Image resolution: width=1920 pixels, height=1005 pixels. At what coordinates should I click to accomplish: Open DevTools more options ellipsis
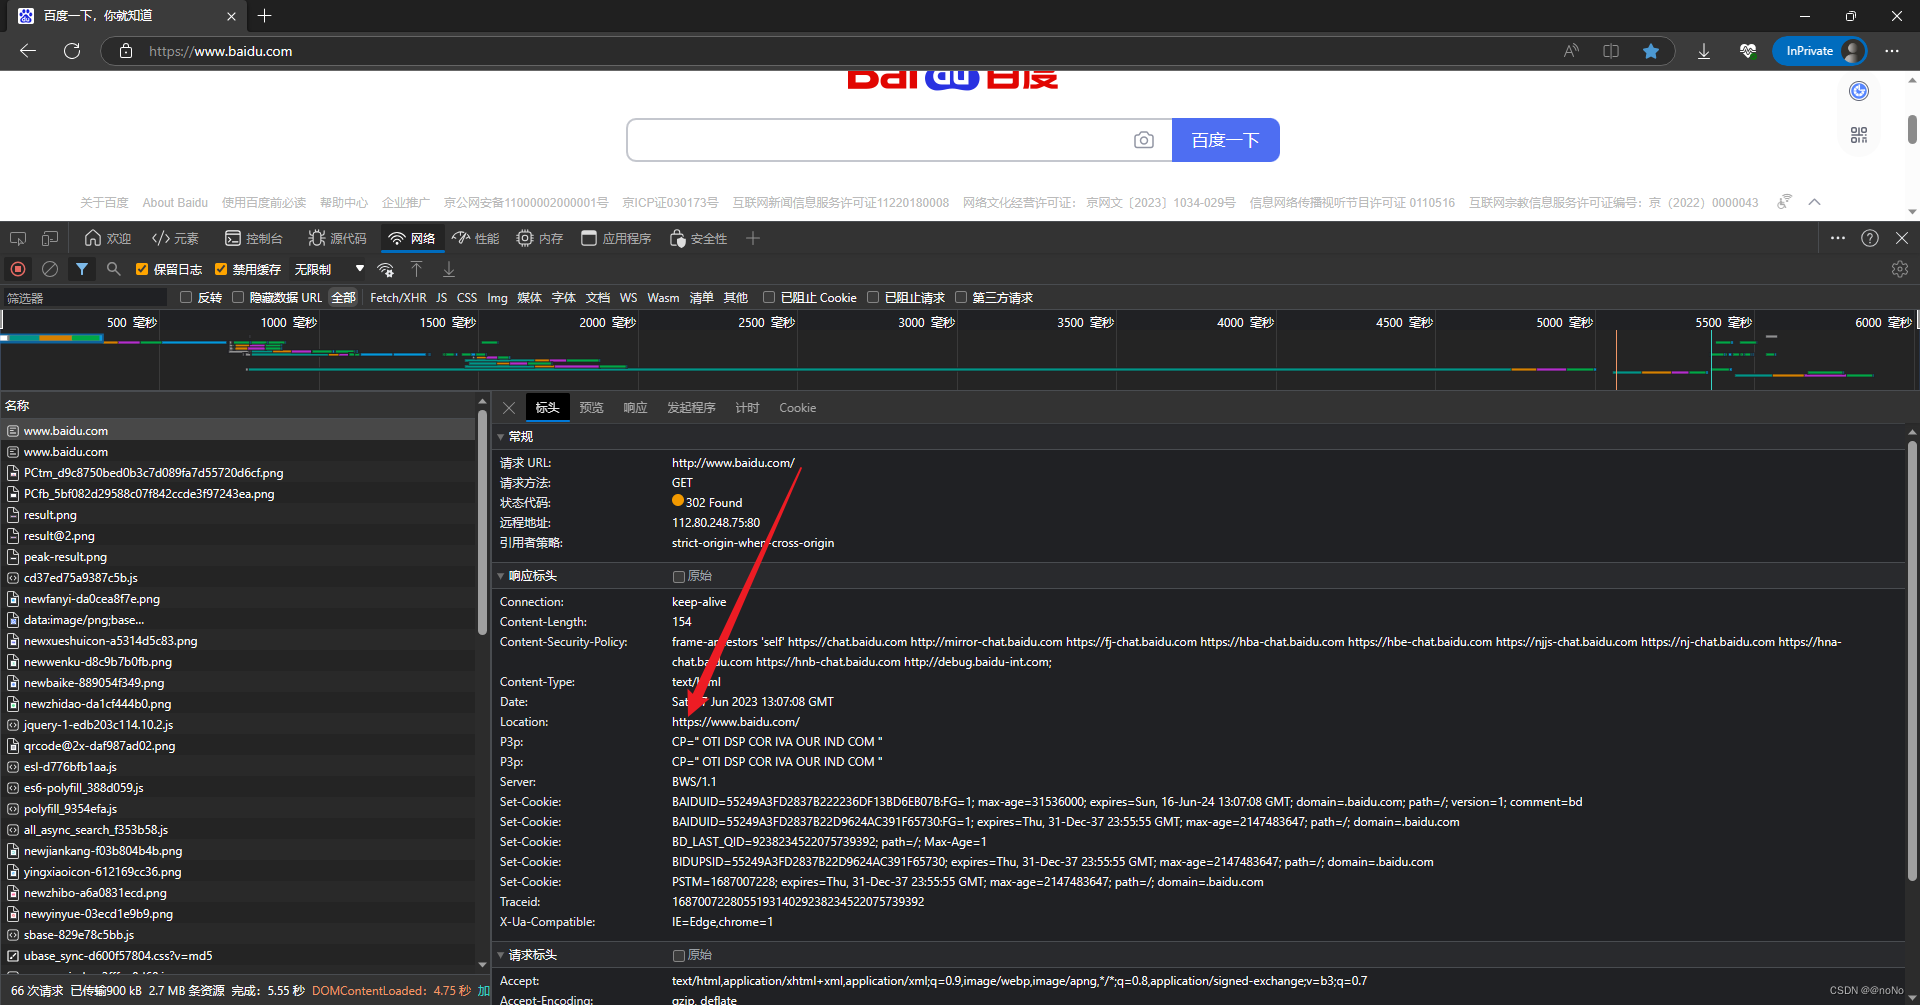[x=1838, y=238]
